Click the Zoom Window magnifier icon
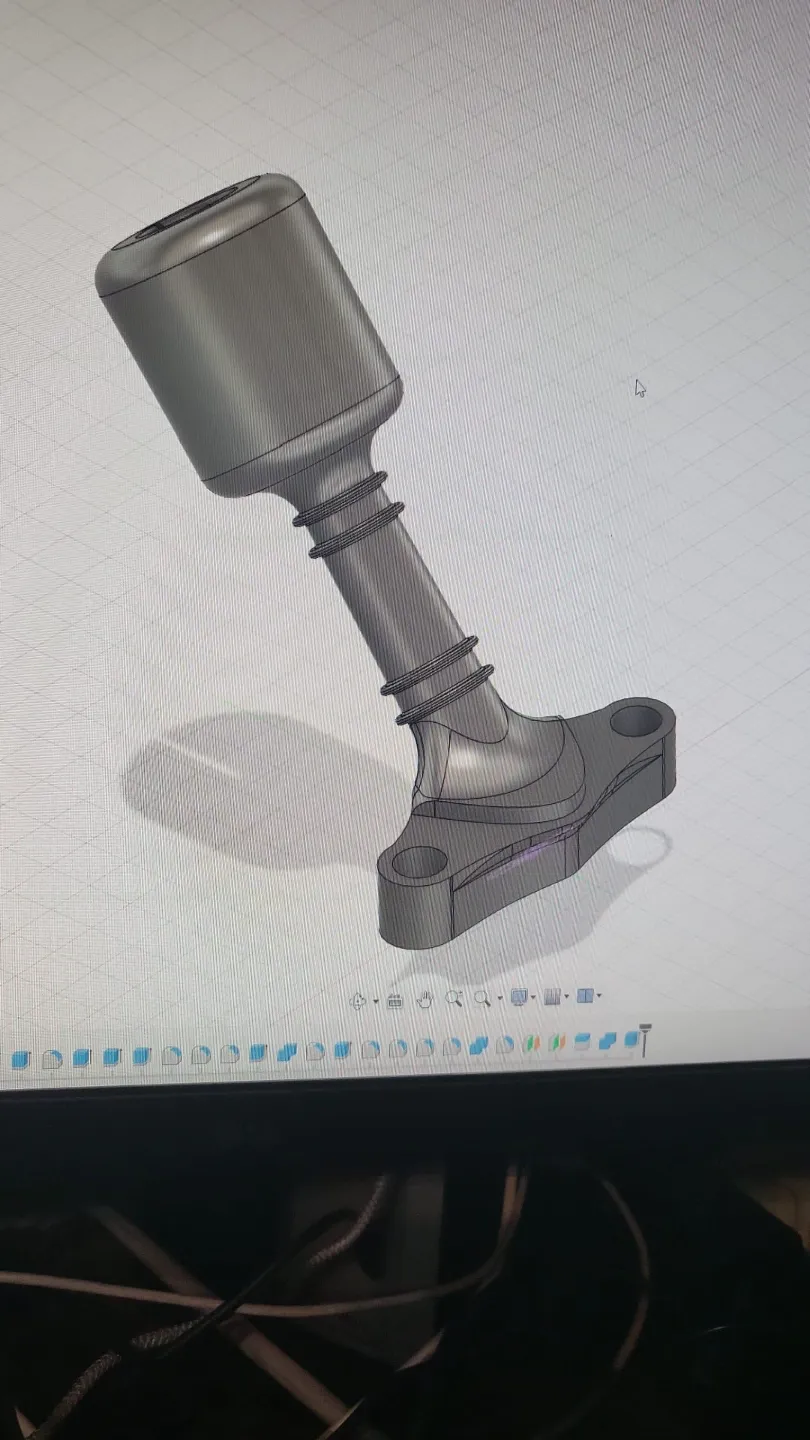The height and width of the screenshot is (1440, 810). pos(482,998)
